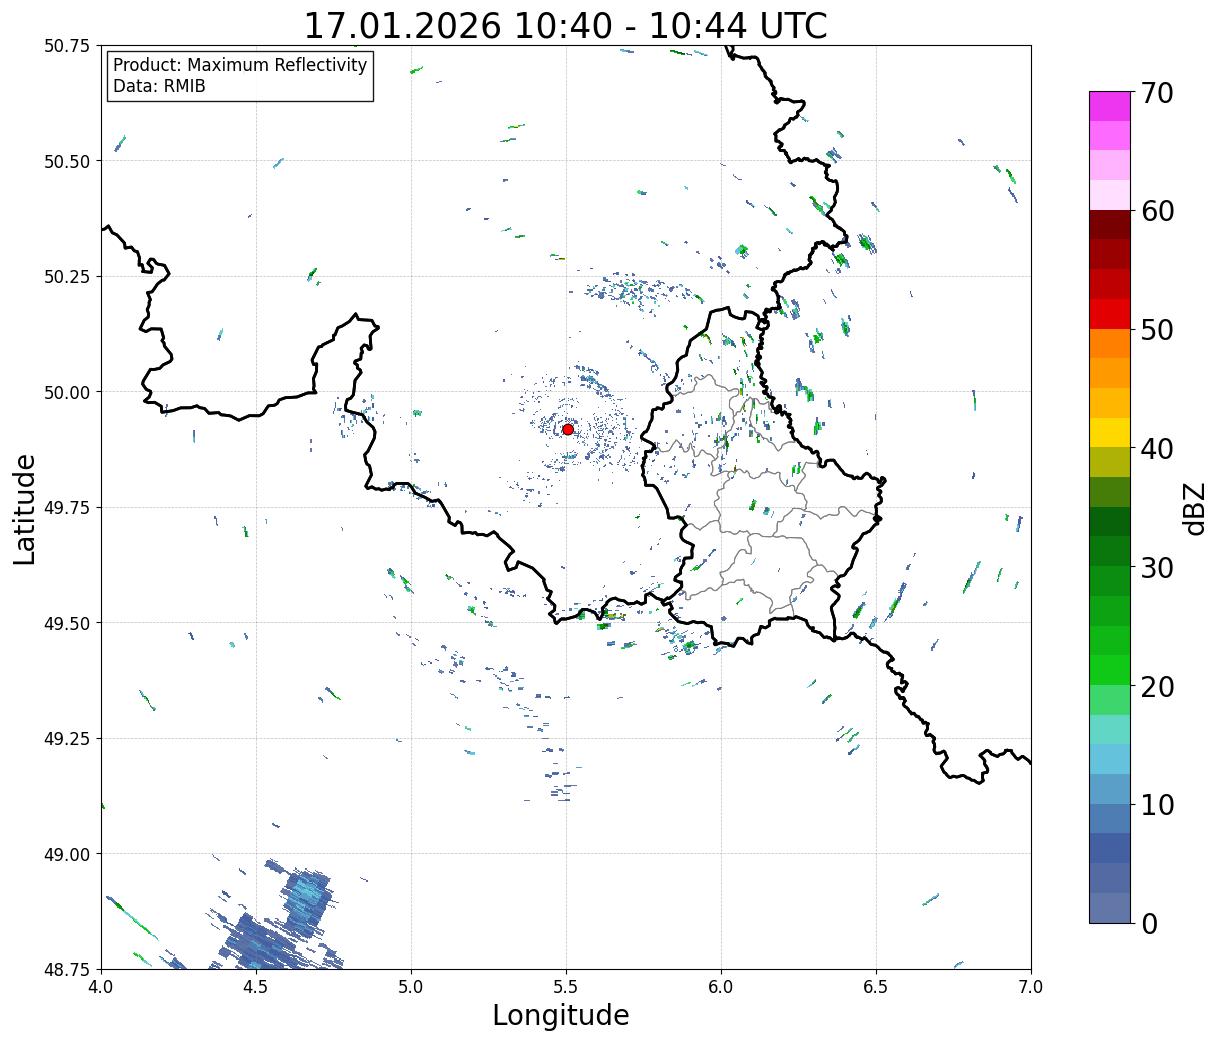Click the 'dBZ' colorbar label

click(x=1194, y=508)
